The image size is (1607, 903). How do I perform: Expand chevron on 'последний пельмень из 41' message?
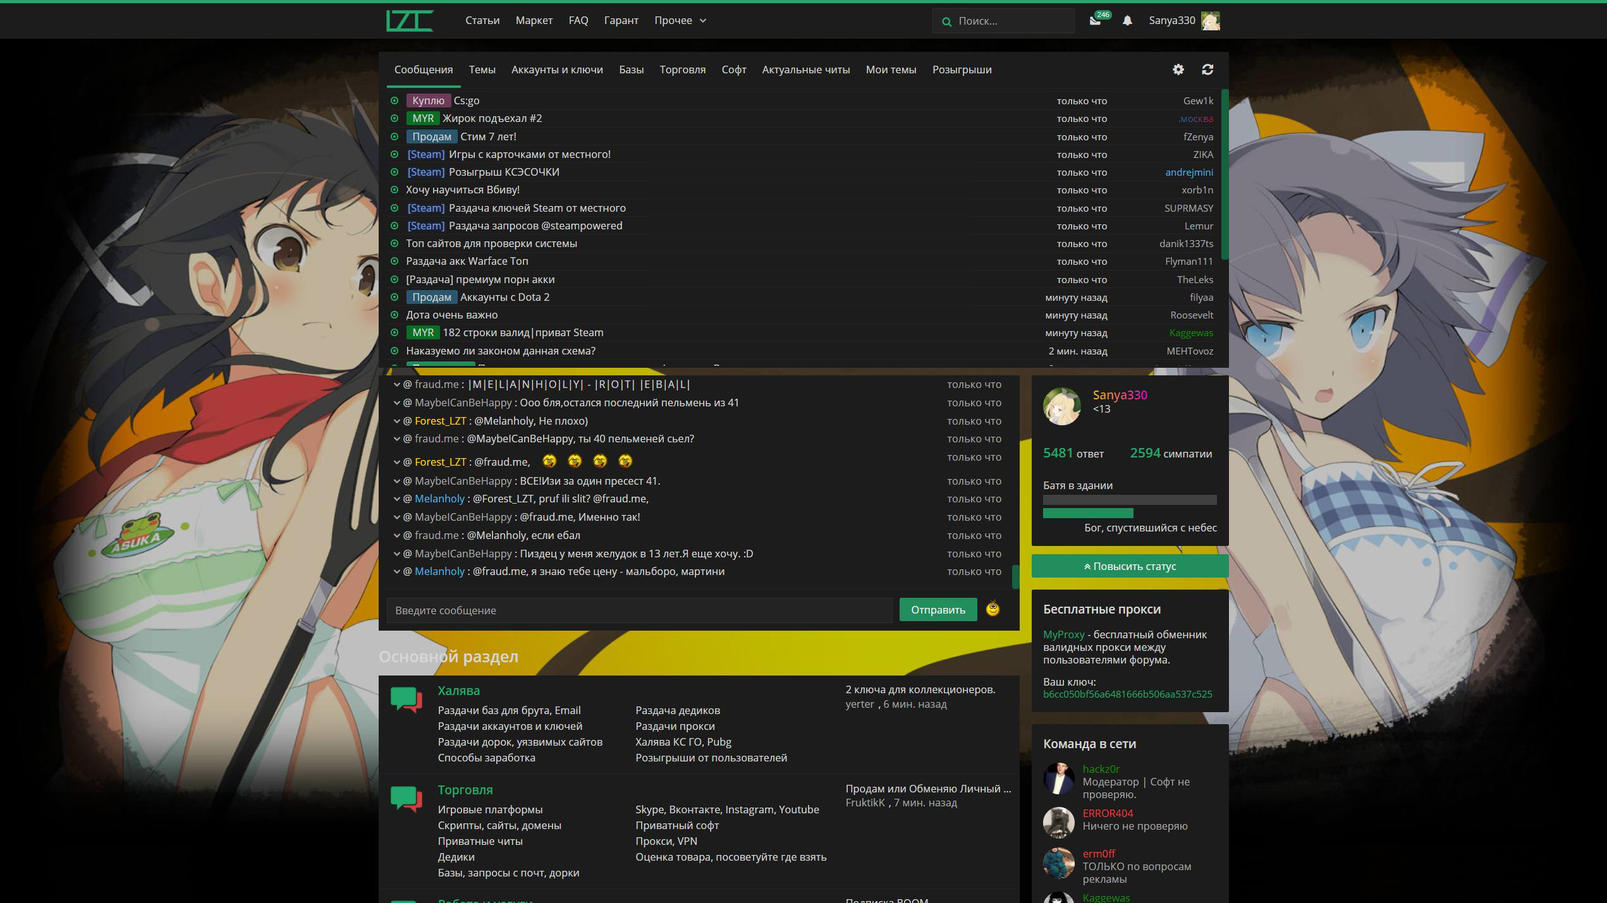396,403
